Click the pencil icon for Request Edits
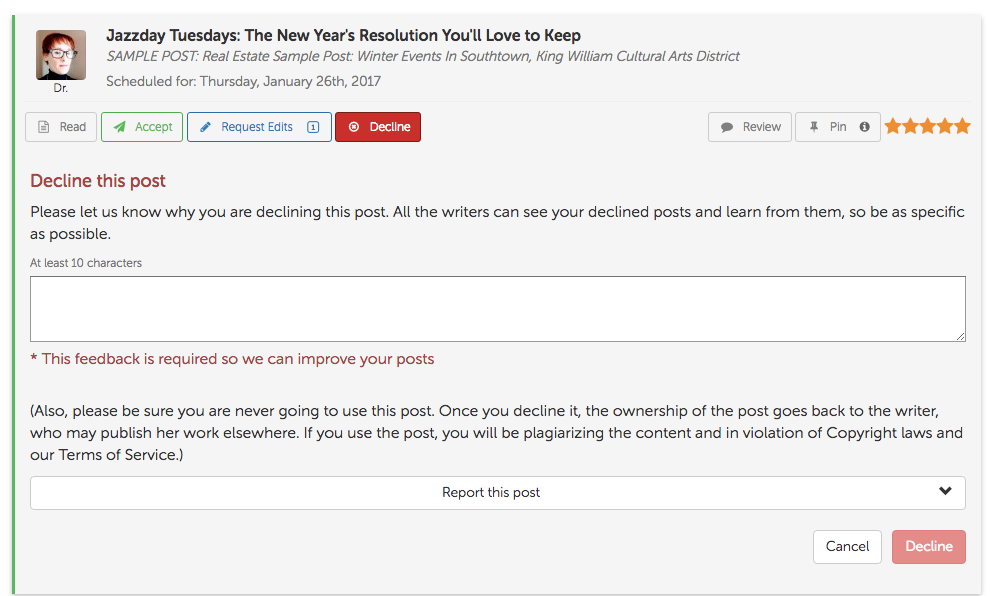Image resolution: width=991 pixels, height=596 pixels. (x=205, y=127)
